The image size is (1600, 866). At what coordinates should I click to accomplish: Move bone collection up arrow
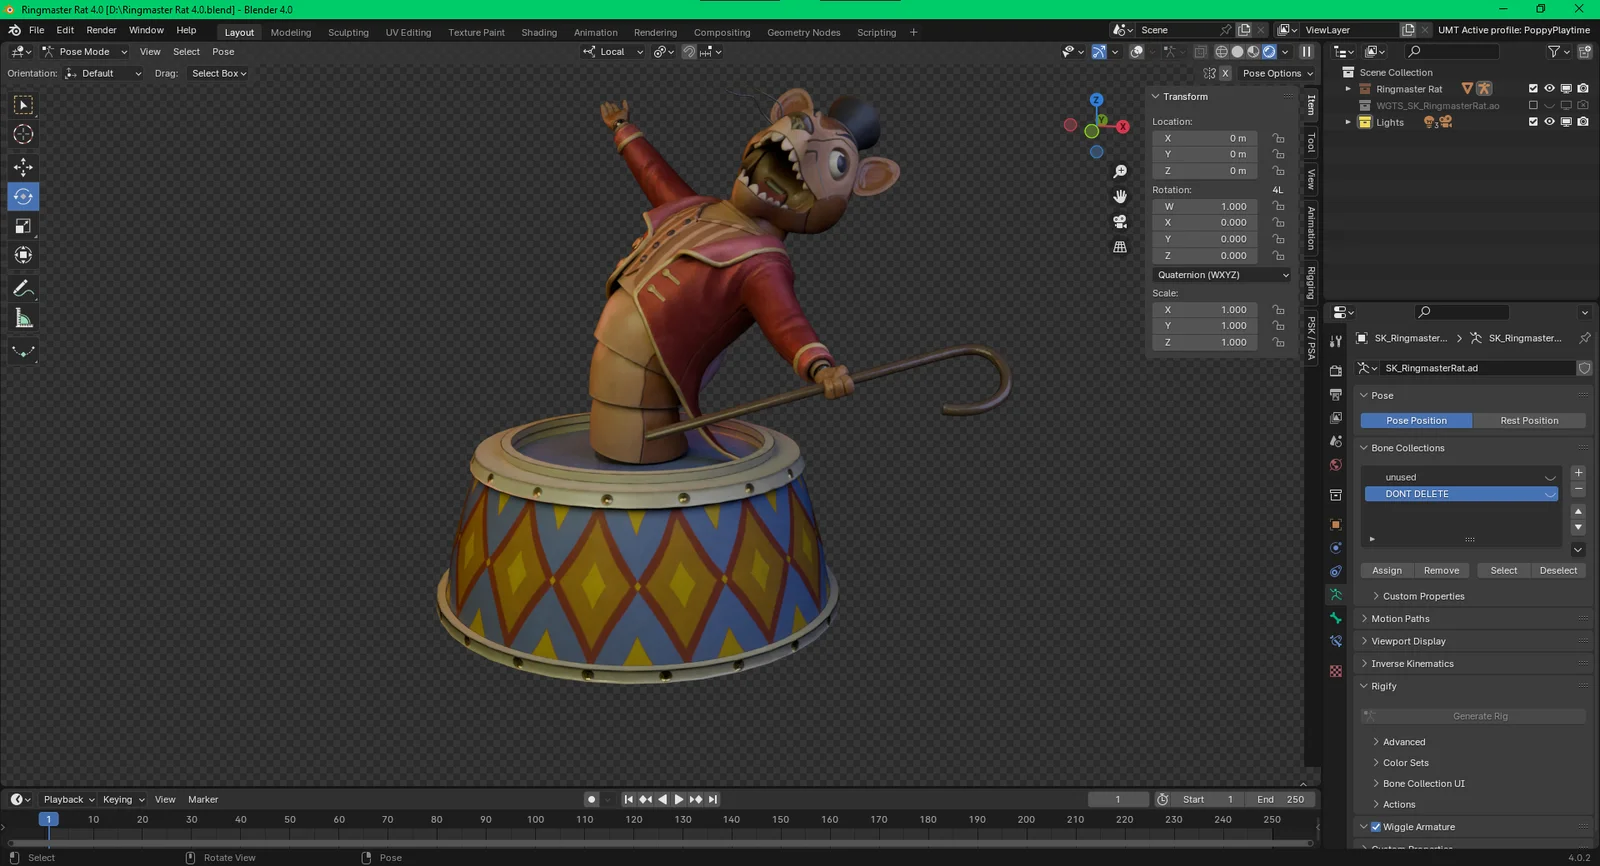(x=1578, y=511)
